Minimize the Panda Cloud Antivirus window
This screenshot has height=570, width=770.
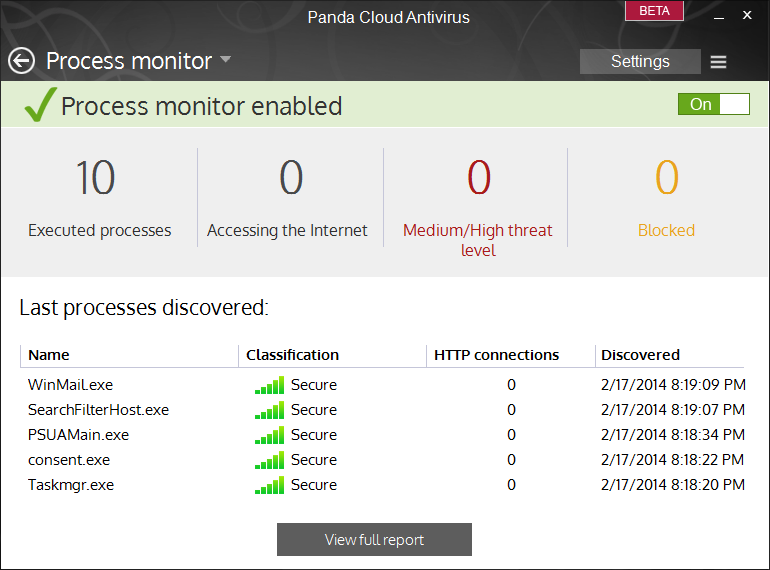(719, 16)
